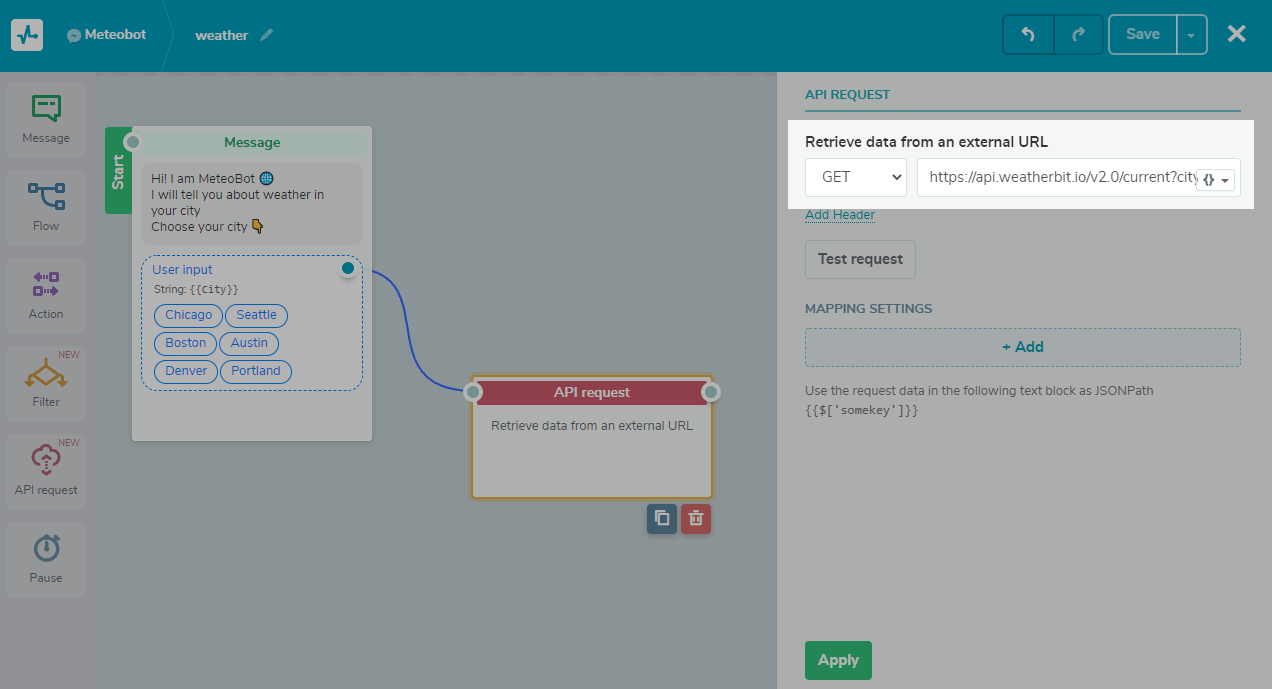The width and height of the screenshot is (1272, 689).
Task: Click the request URL input field
Action: (1055, 177)
